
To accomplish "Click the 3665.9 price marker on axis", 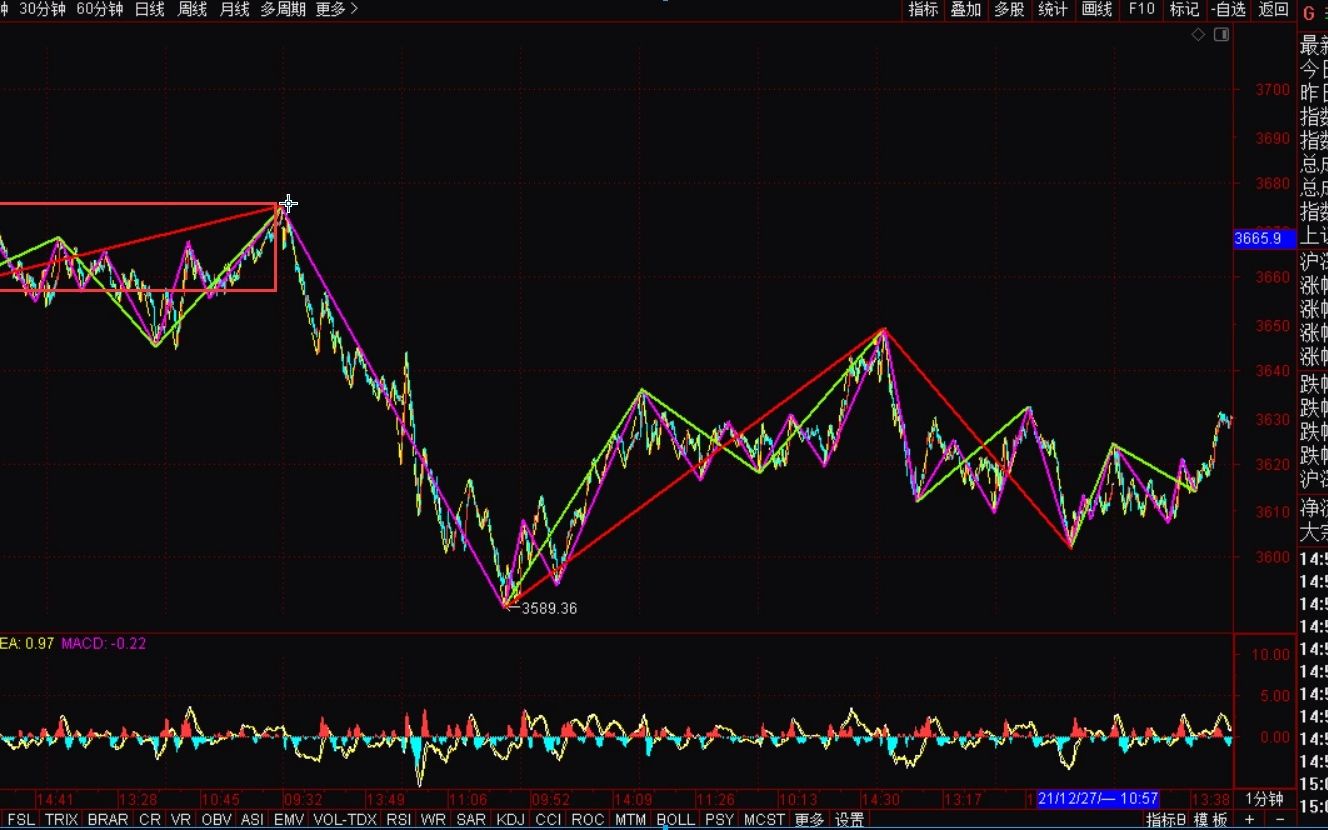I will pos(1264,238).
